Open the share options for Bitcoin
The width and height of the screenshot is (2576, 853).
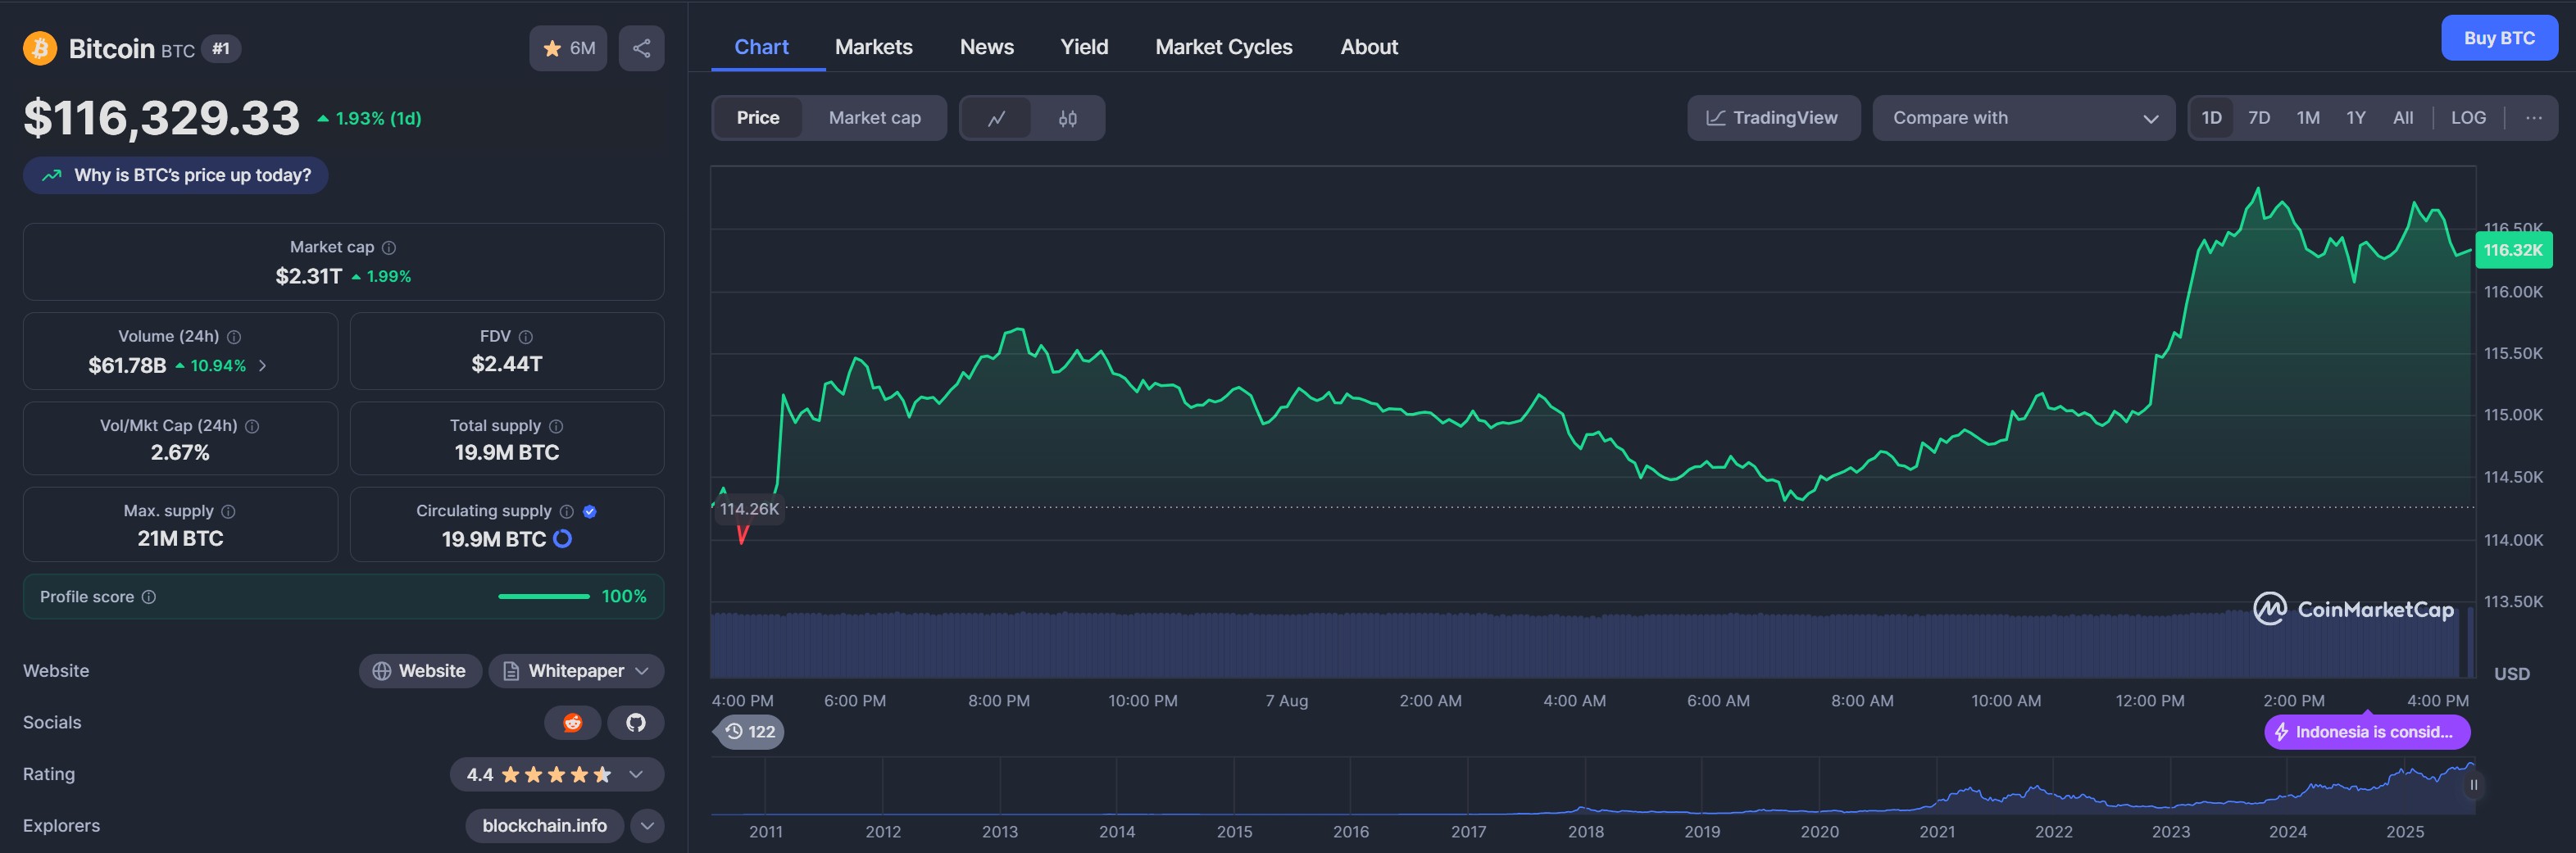640,47
